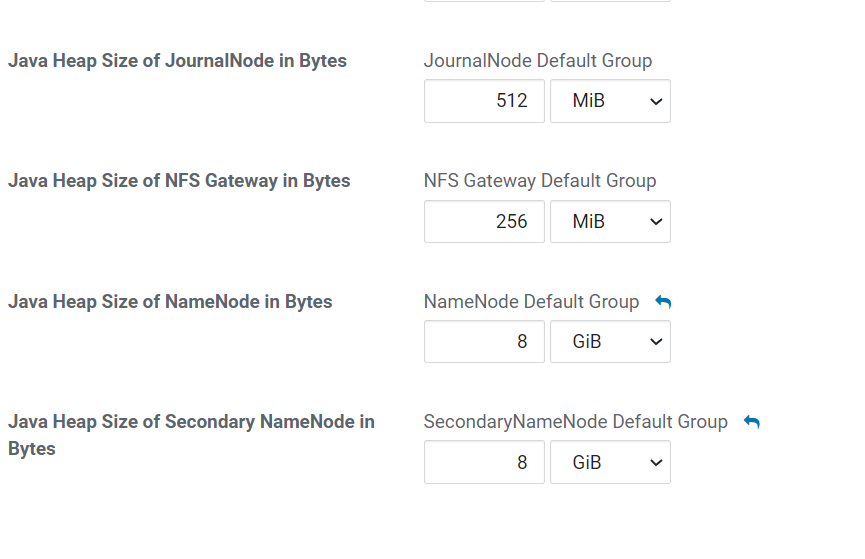
Task: Click the Java Heap Size of NameNode heading
Action: point(170,302)
